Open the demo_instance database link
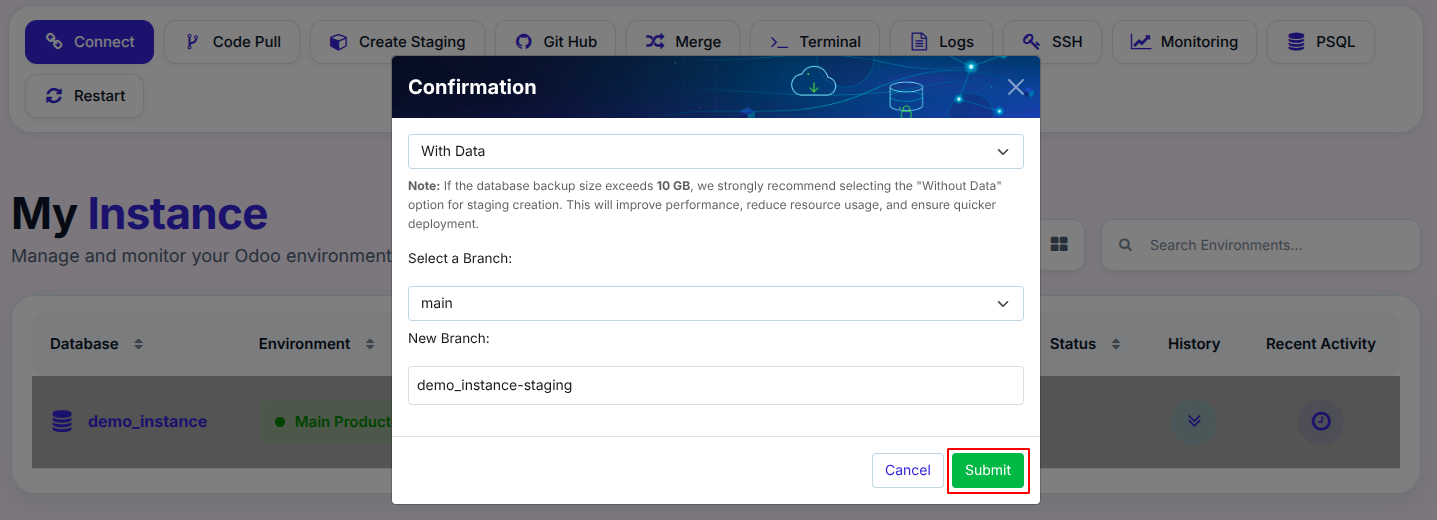 [x=147, y=422]
